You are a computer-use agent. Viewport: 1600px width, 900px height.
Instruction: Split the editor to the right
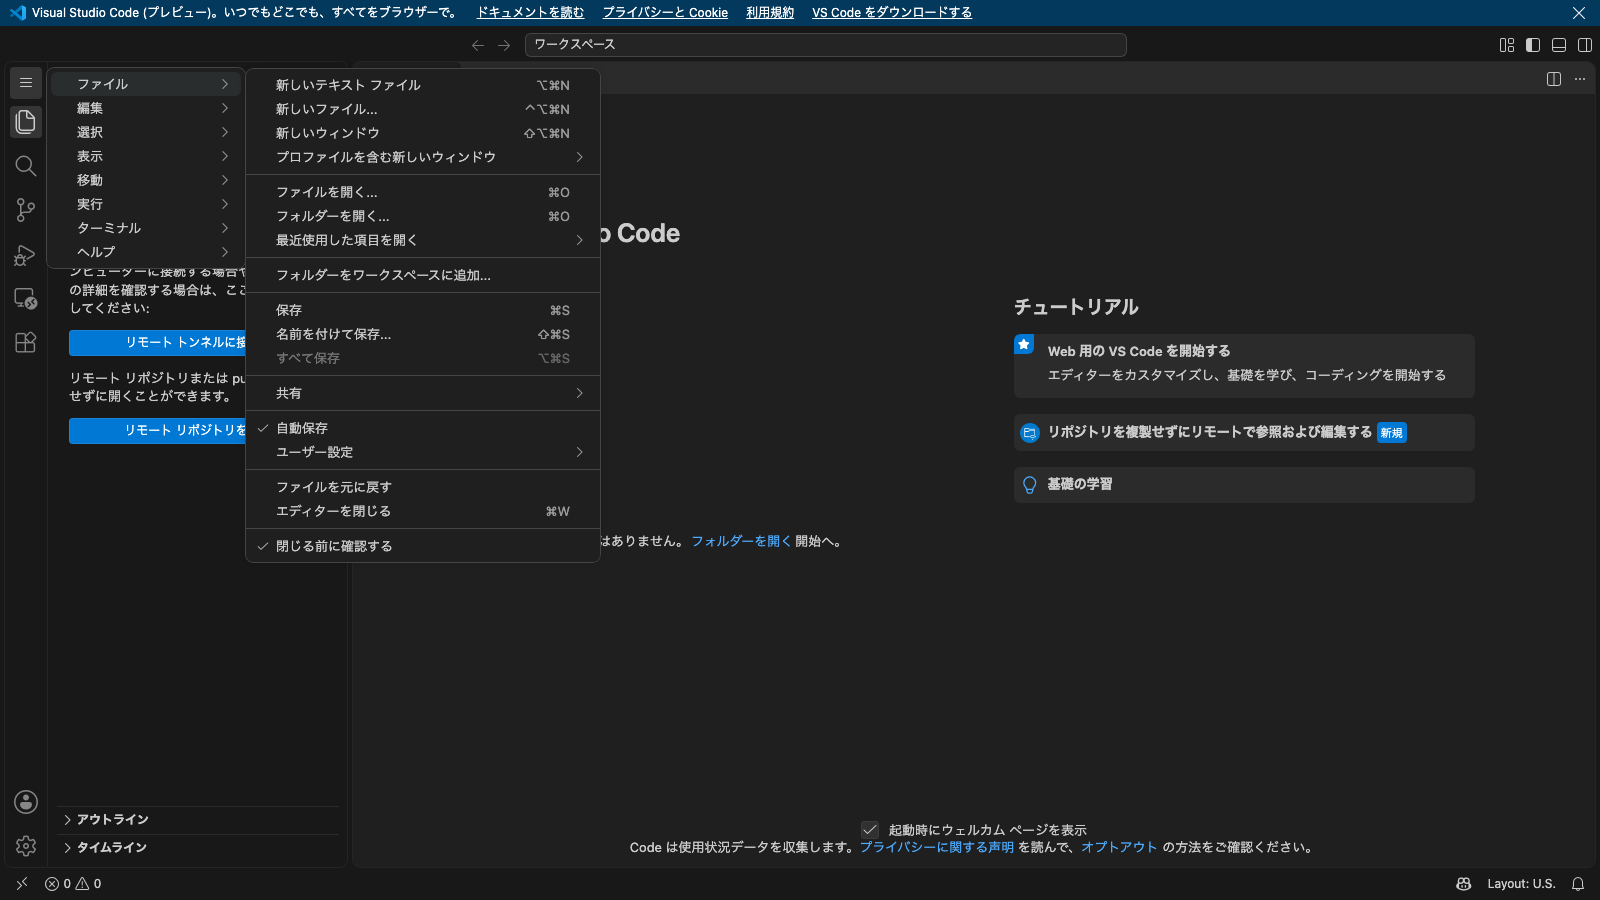[1554, 79]
